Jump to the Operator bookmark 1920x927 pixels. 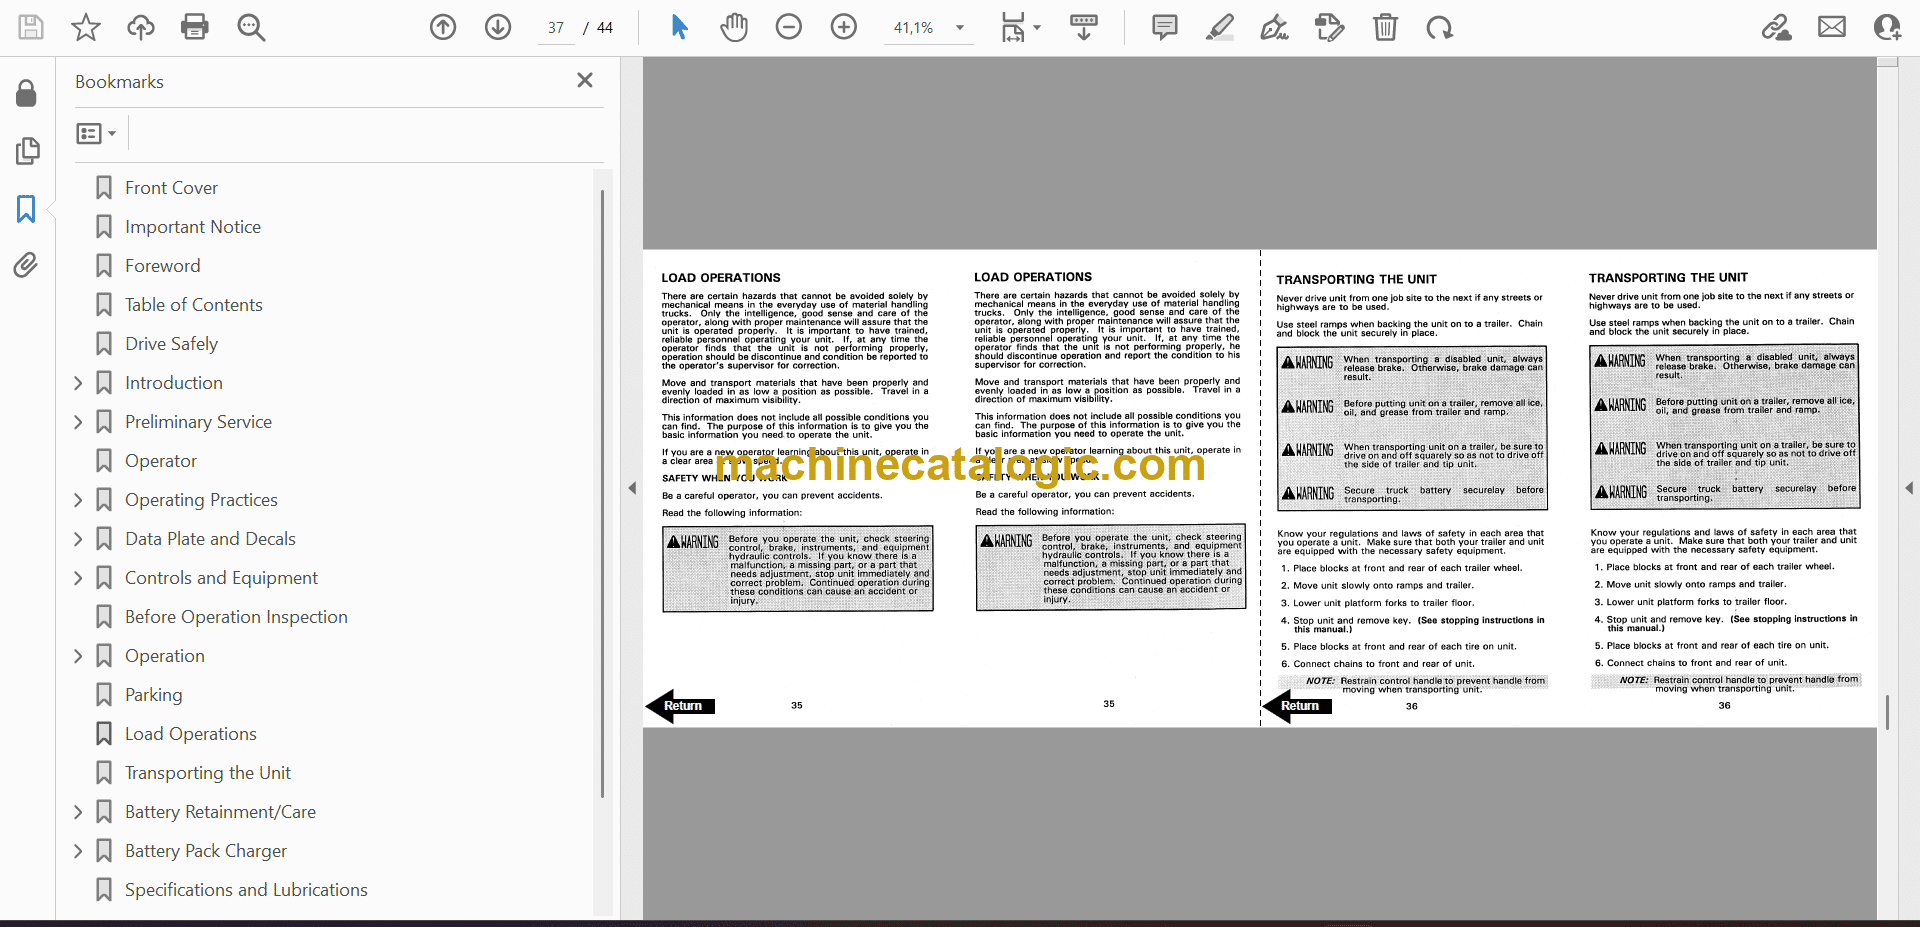(x=161, y=461)
